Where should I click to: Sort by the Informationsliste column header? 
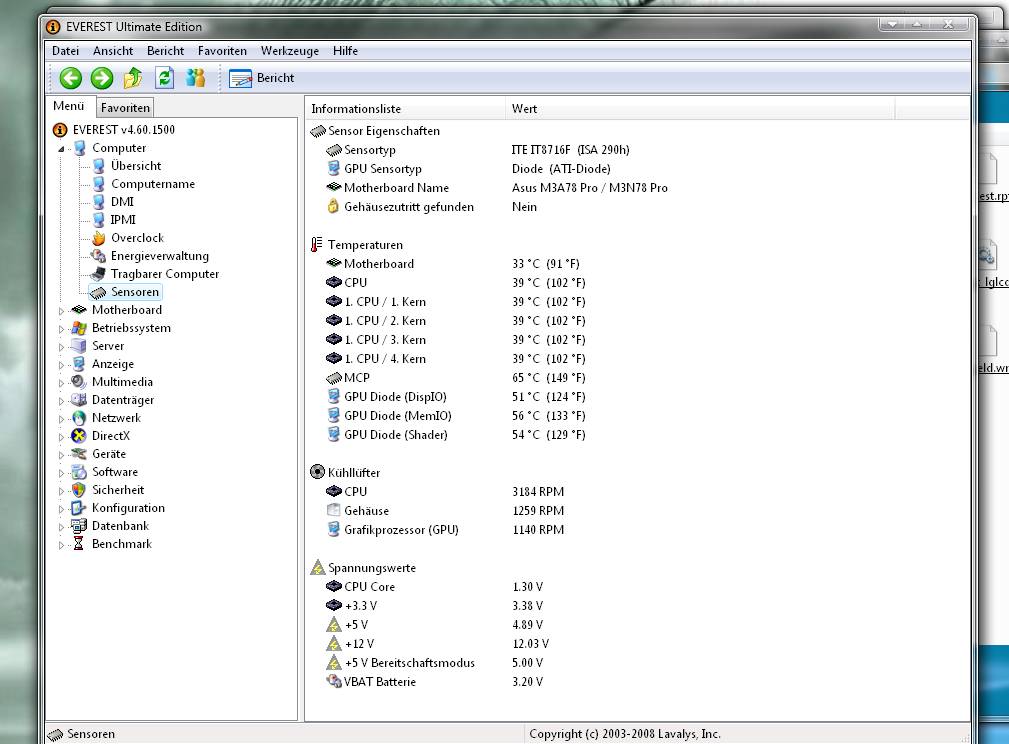coord(405,109)
